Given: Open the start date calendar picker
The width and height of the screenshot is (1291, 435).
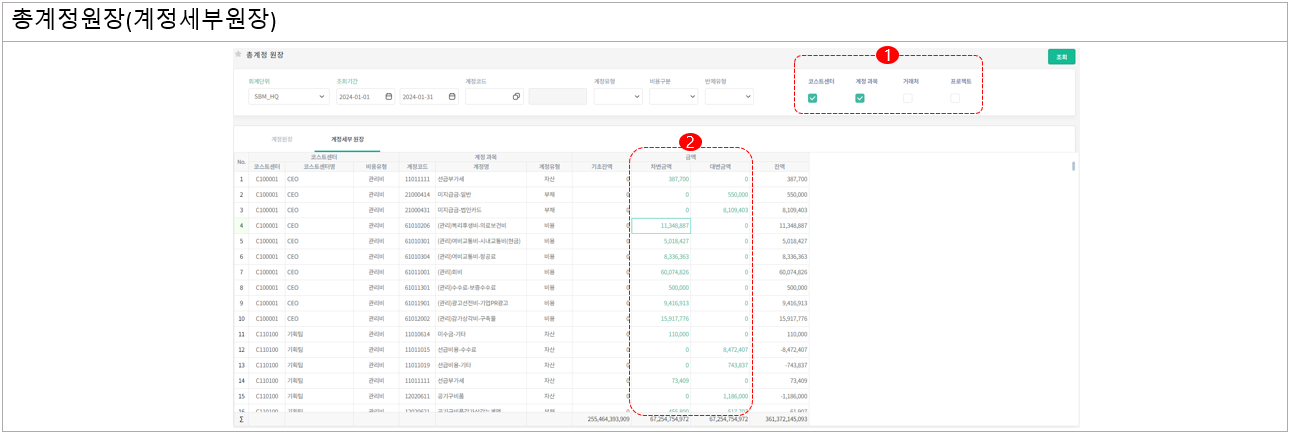Looking at the screenshot, I should 388,97.
